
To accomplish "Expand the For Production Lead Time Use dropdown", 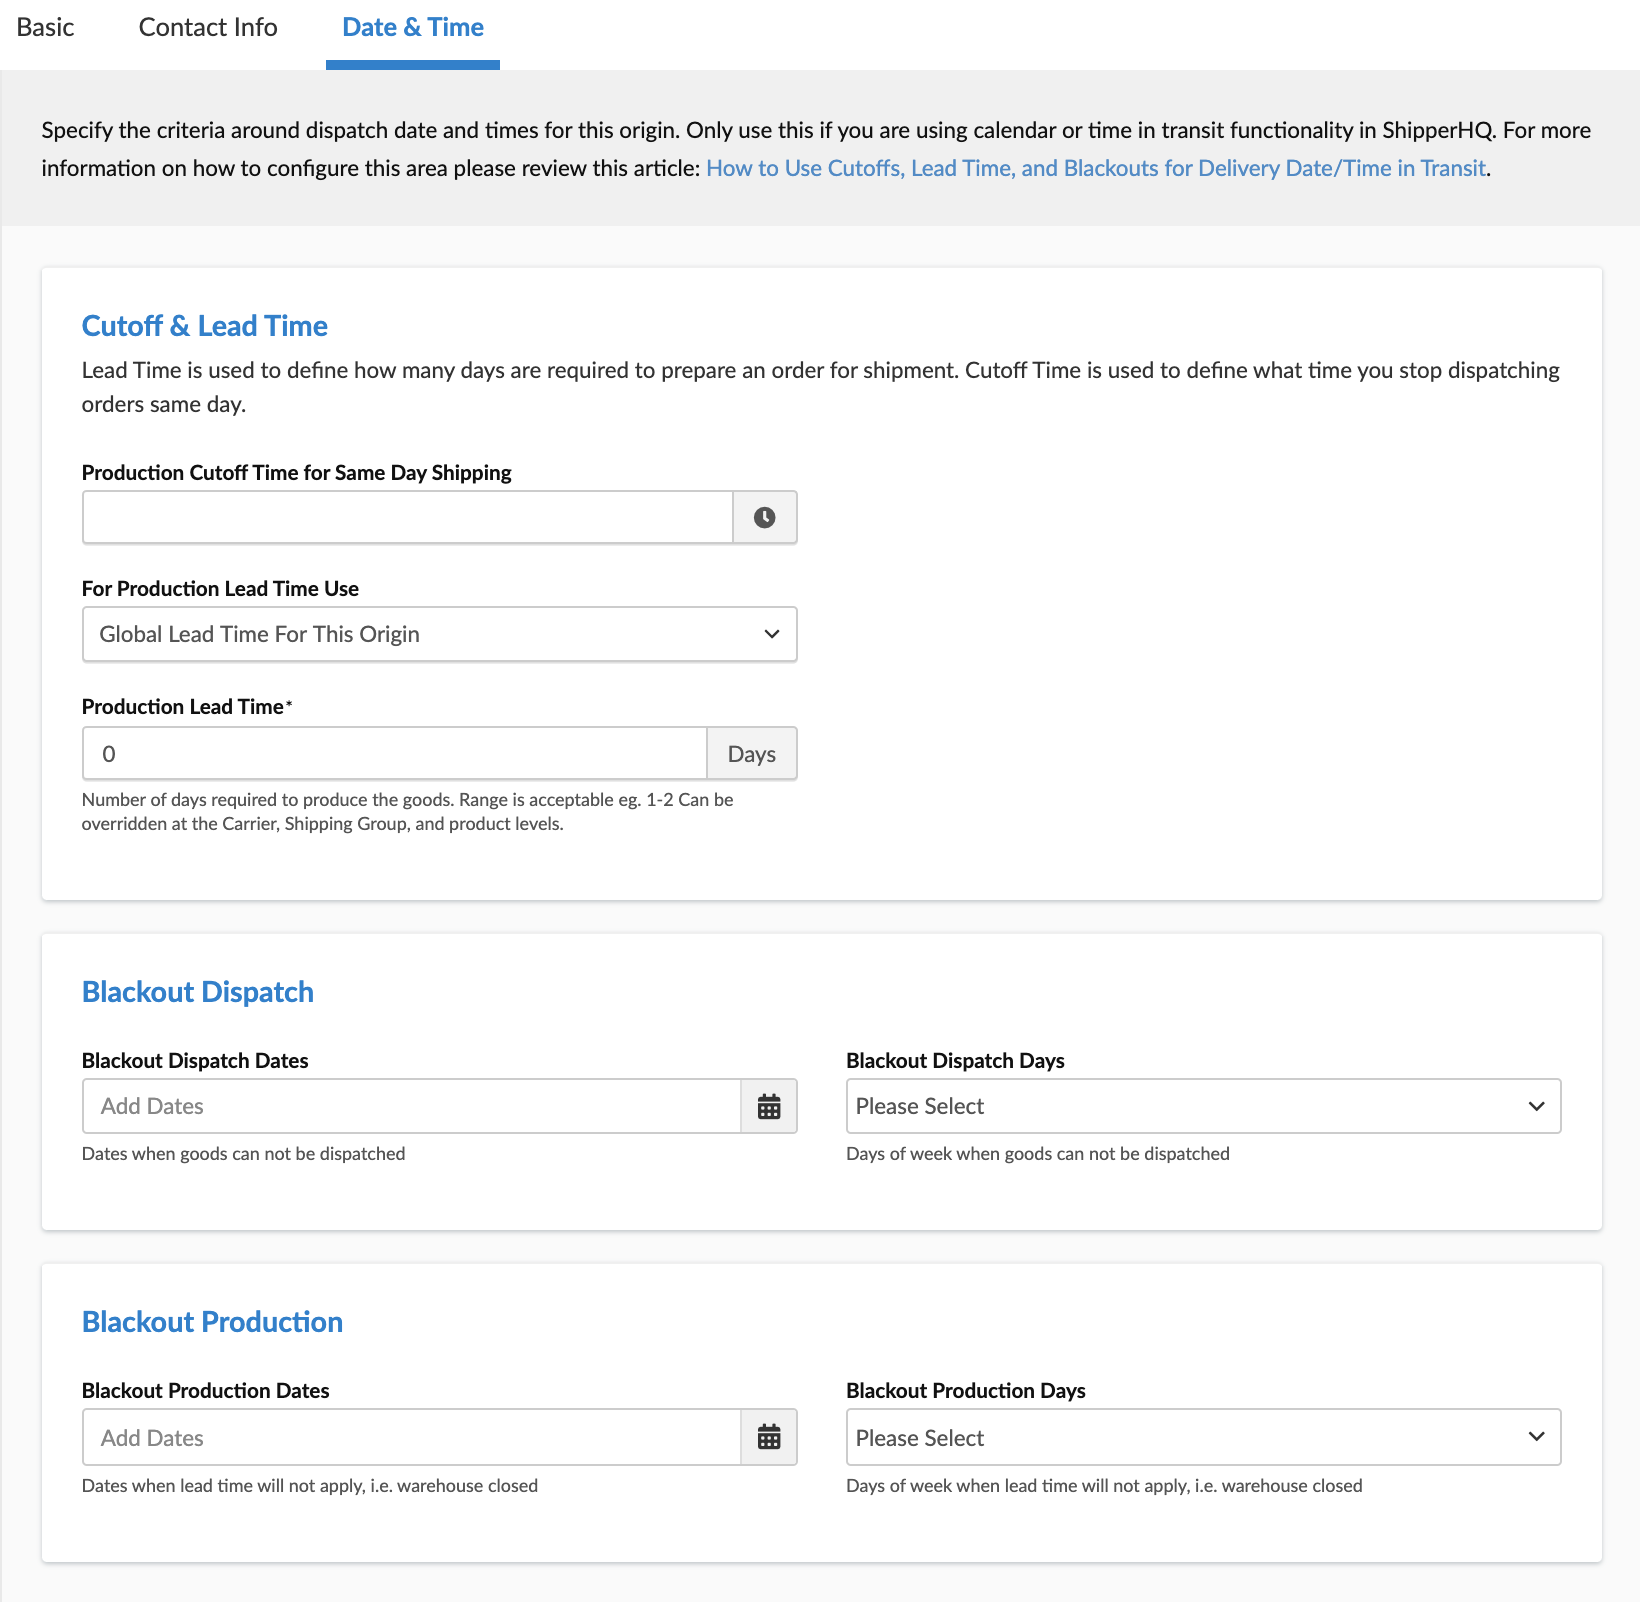I will pyautogui.click(x=439, y=634).
